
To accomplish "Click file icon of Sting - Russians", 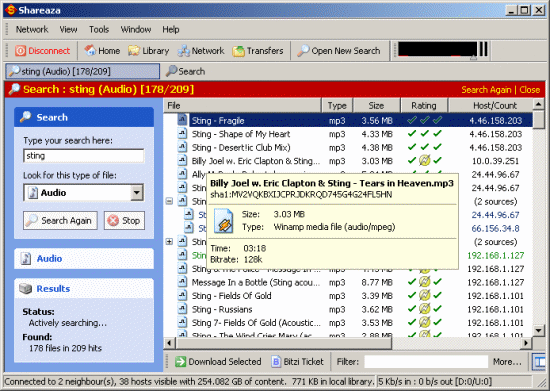I will coord(182,309).
